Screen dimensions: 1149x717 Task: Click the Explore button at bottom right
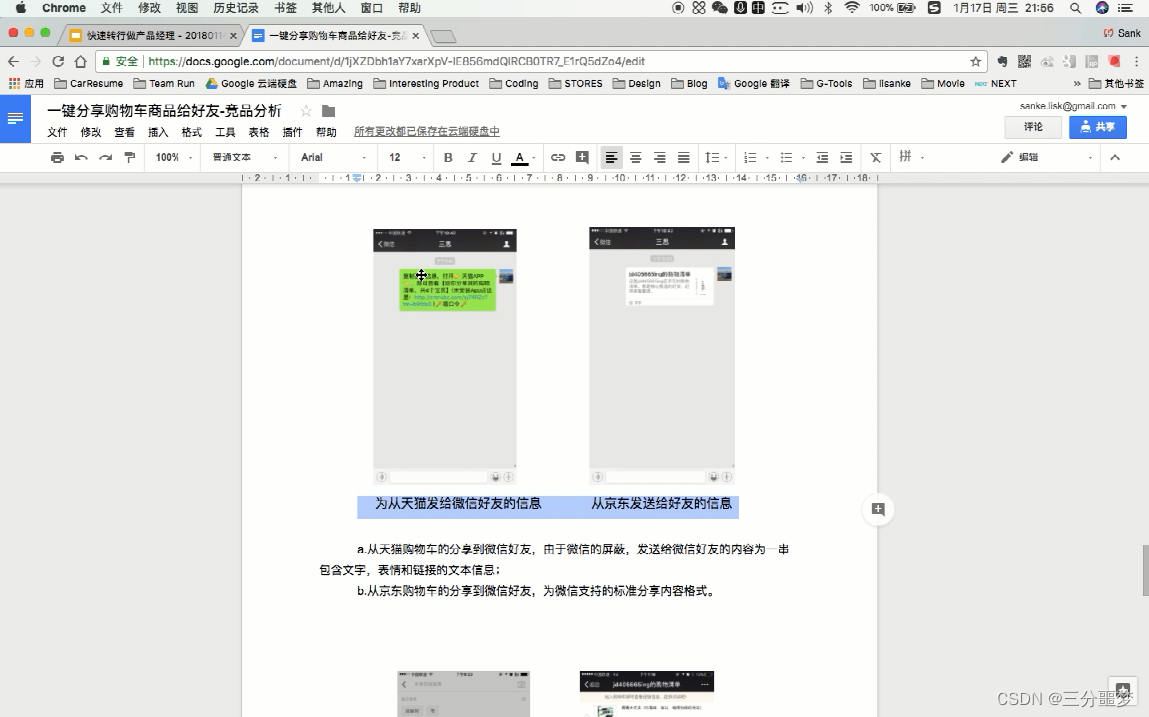coord(1123,691)
